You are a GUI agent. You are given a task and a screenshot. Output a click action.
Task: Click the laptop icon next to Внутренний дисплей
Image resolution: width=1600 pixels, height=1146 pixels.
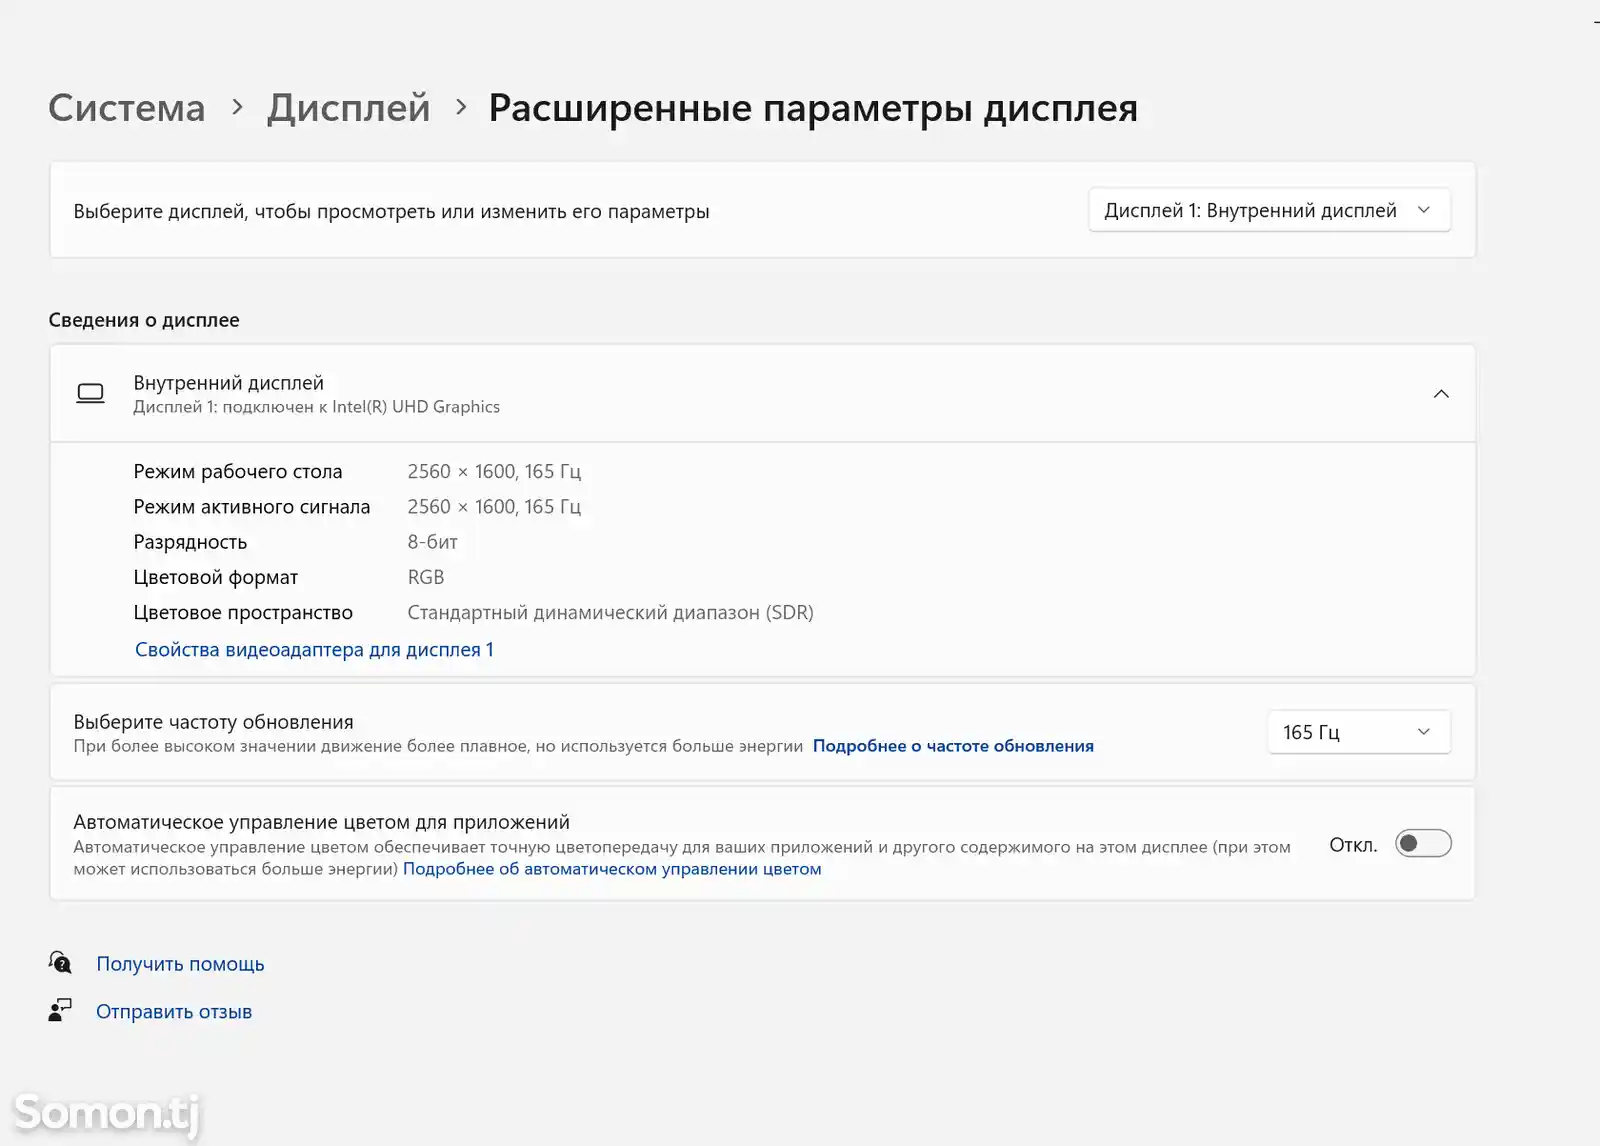(91, 394)
